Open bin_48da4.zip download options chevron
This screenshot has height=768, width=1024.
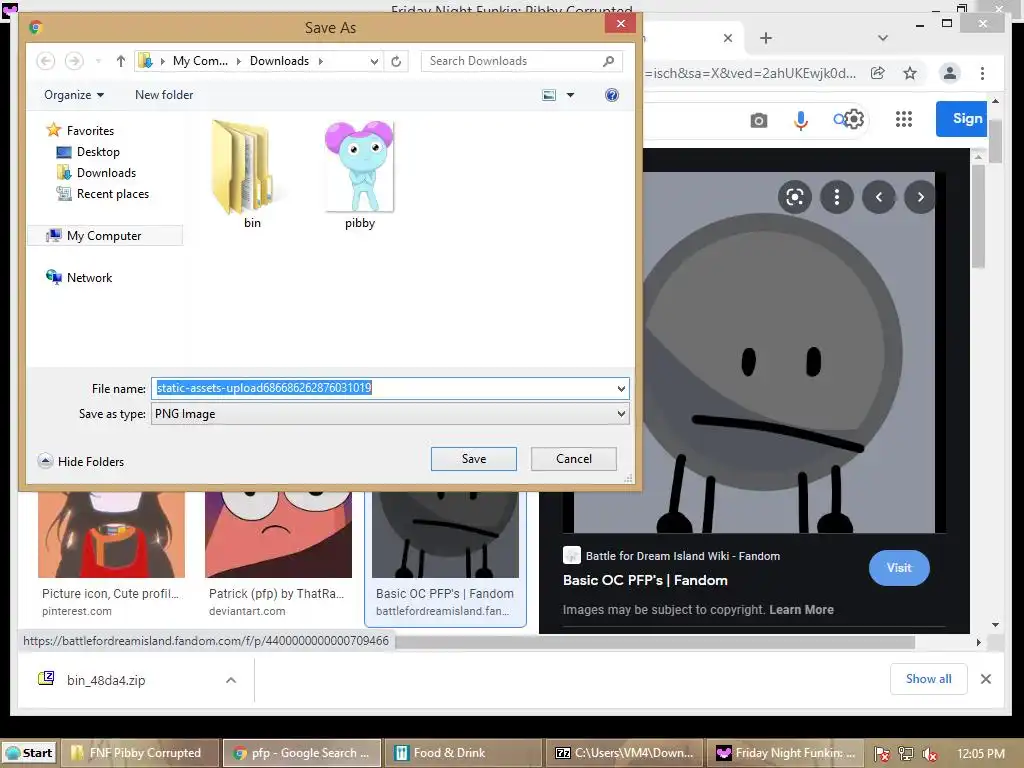coord(231,680)
